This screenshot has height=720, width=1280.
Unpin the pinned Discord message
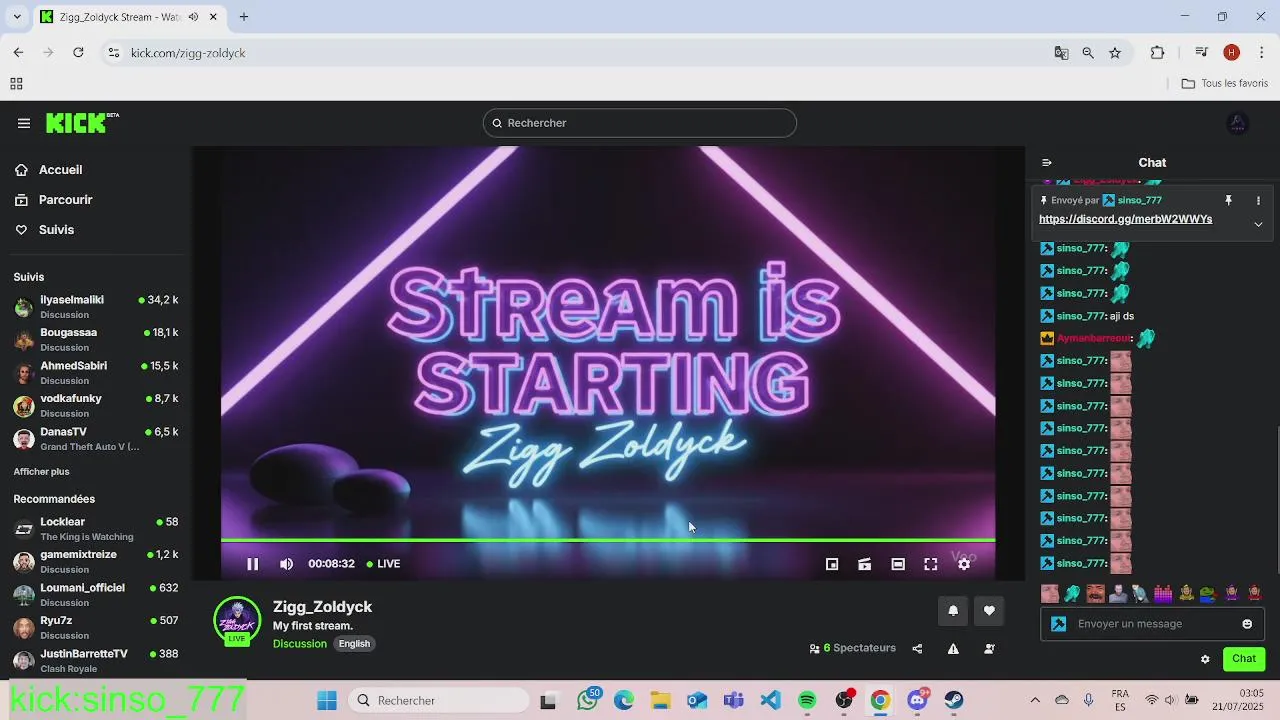click(1228, 201)
